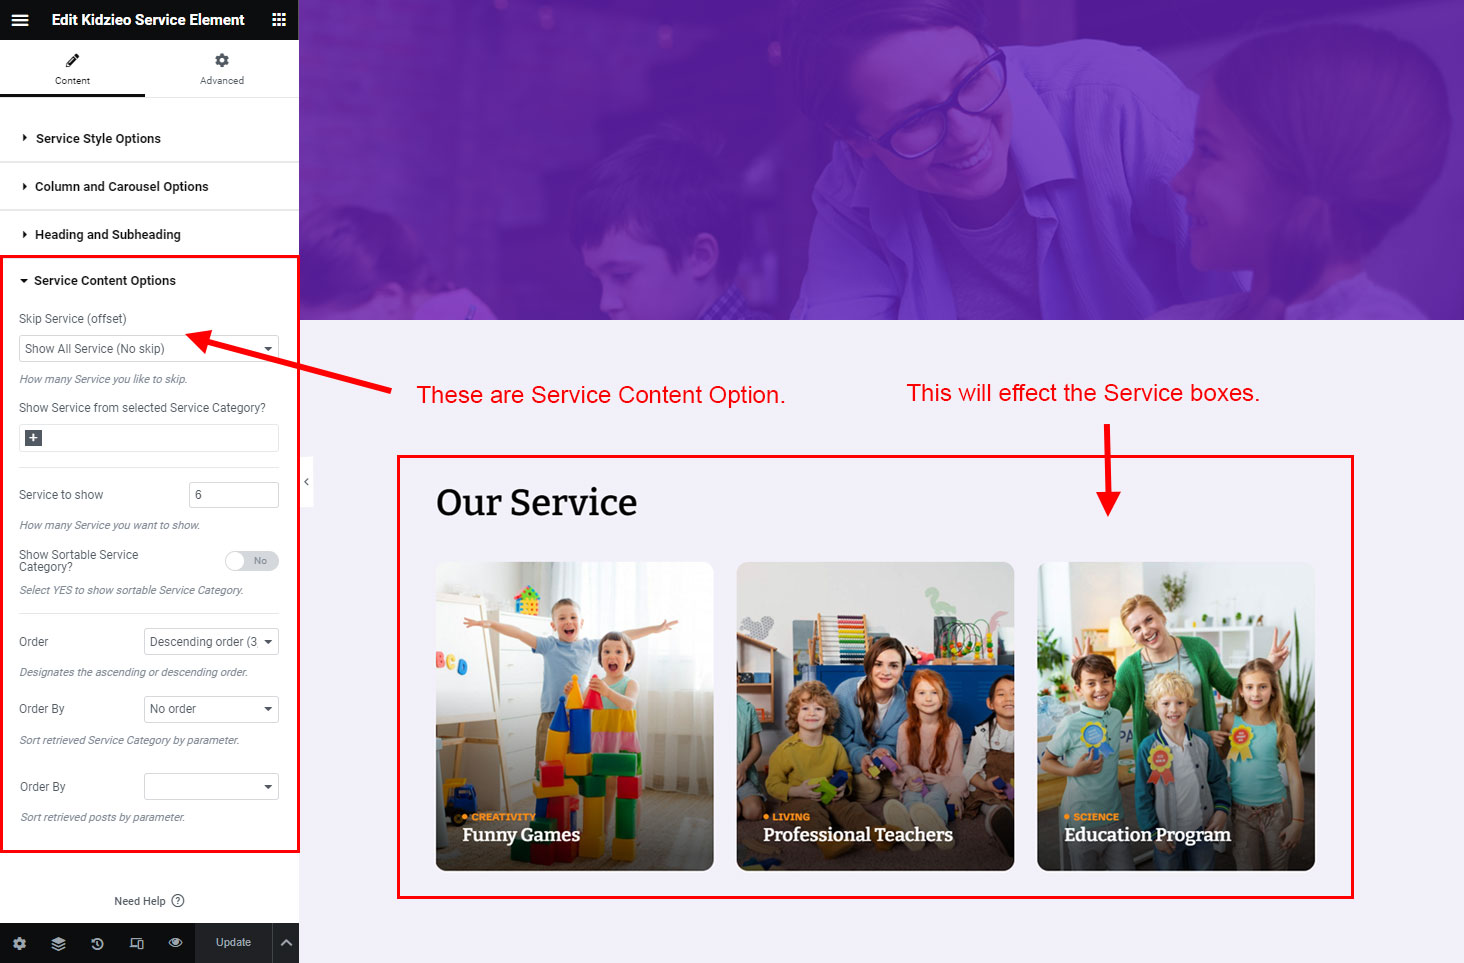Image resolution: width=1464 pixels, height=963 pixels.
Task: Click the Preview Changes eye icon
Action: [x=175, y=943]
